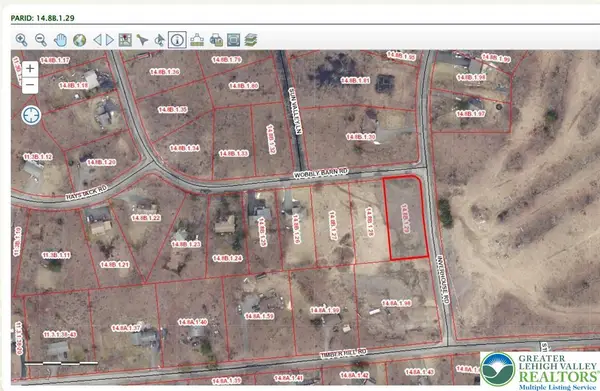
Task: Open the map layers stack icon
Action: [251, 40]
